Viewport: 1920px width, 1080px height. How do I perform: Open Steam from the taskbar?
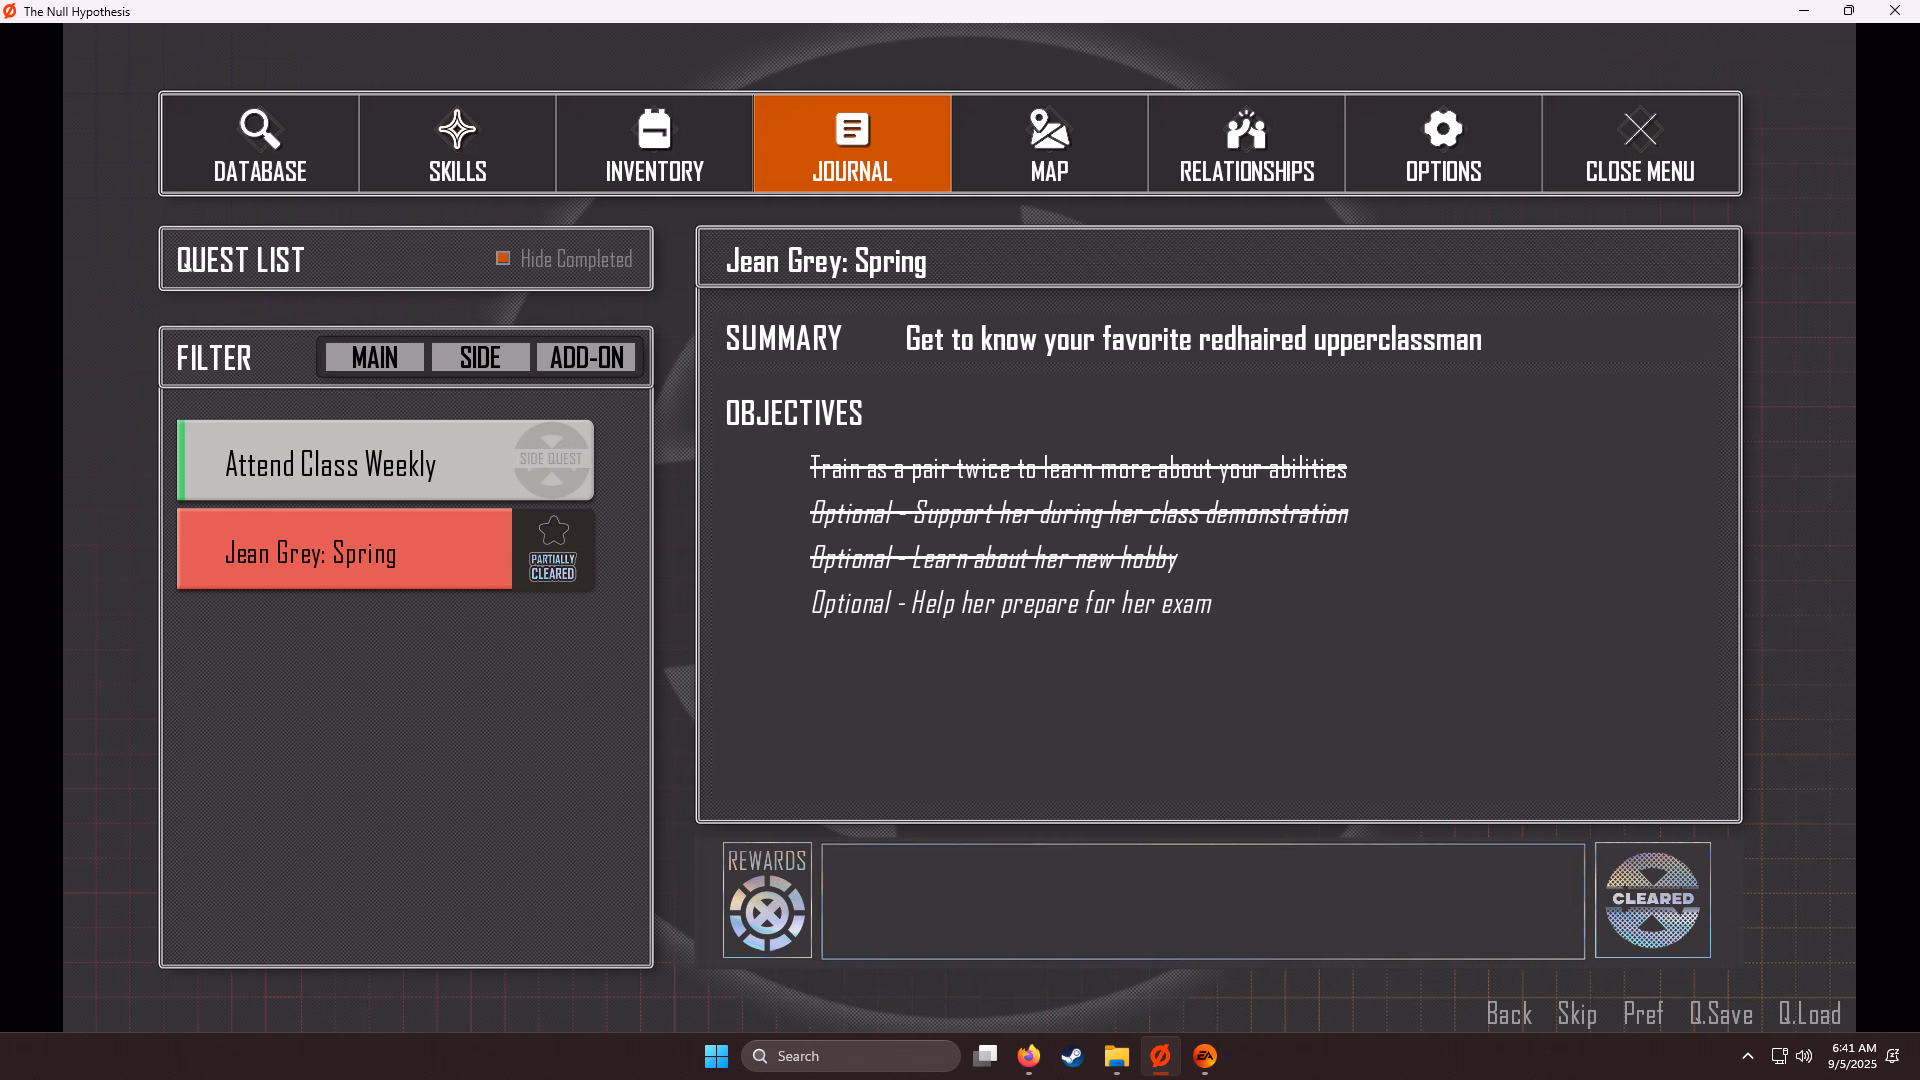tap(1072, 1056)
